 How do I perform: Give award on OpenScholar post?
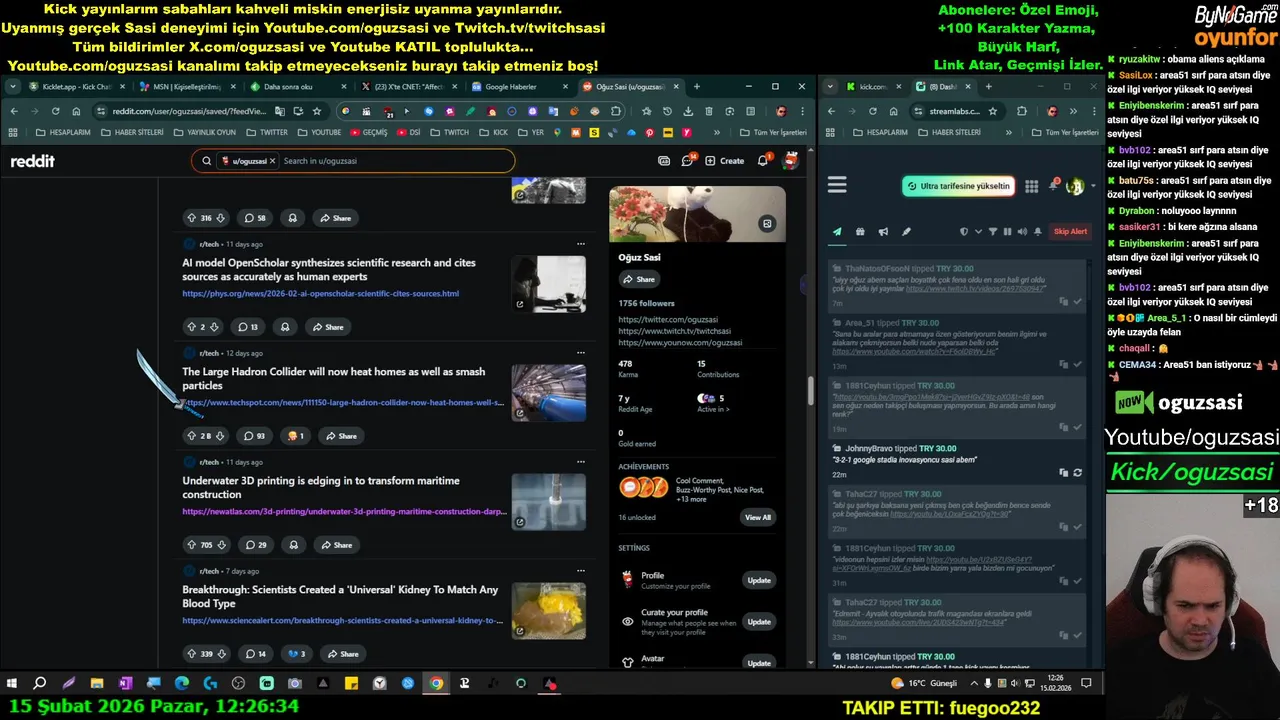pyautogui.click(x=285, y=327)
